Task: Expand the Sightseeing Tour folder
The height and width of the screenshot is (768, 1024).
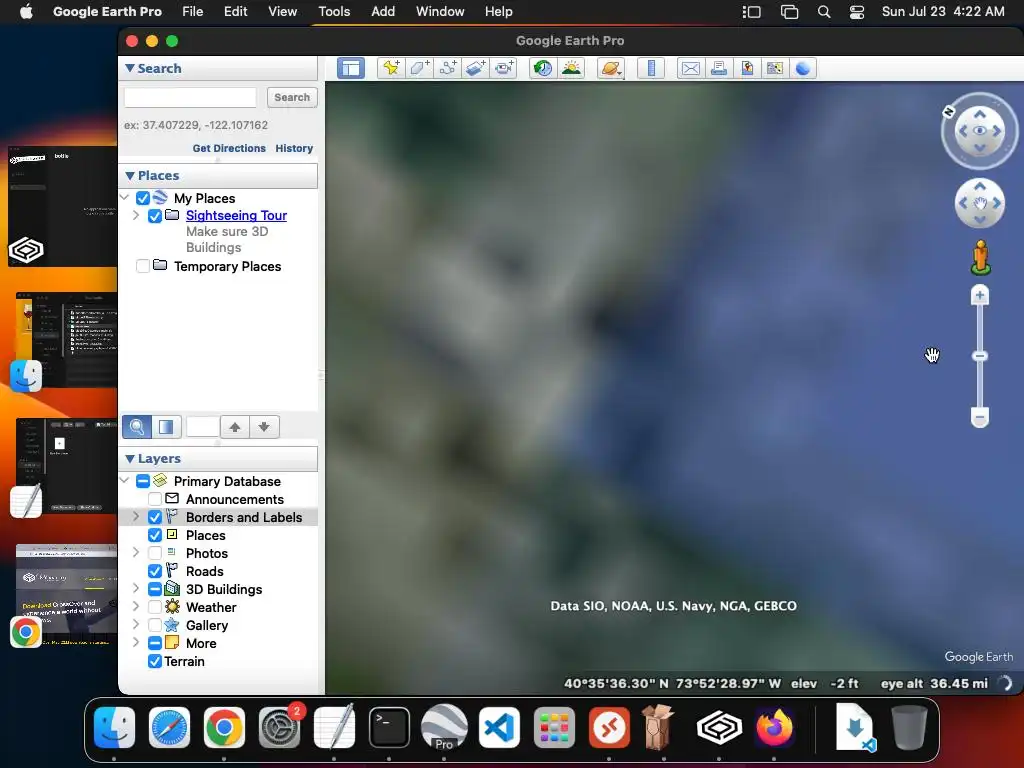Action: pyautogui.click(x=136, y=215)
